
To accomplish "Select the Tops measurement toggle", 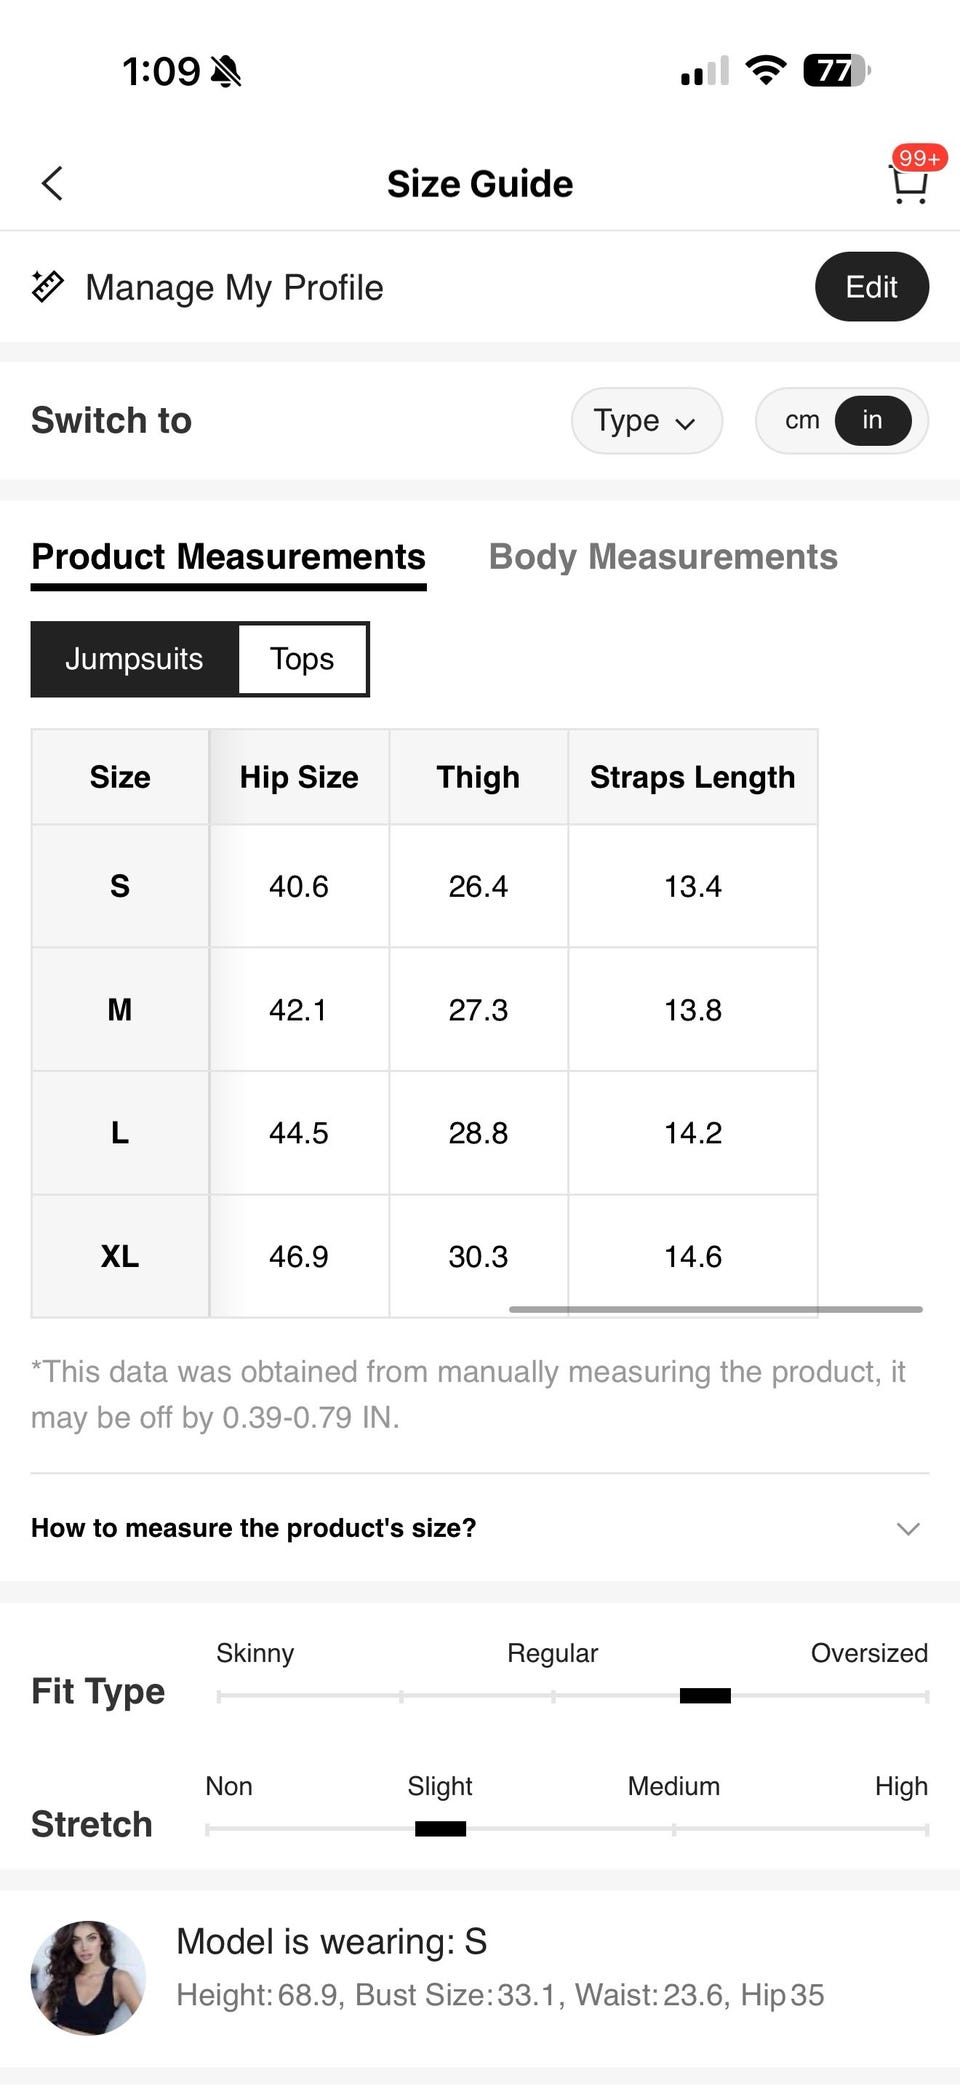I will pyautogui.click(x=302, y=659).
